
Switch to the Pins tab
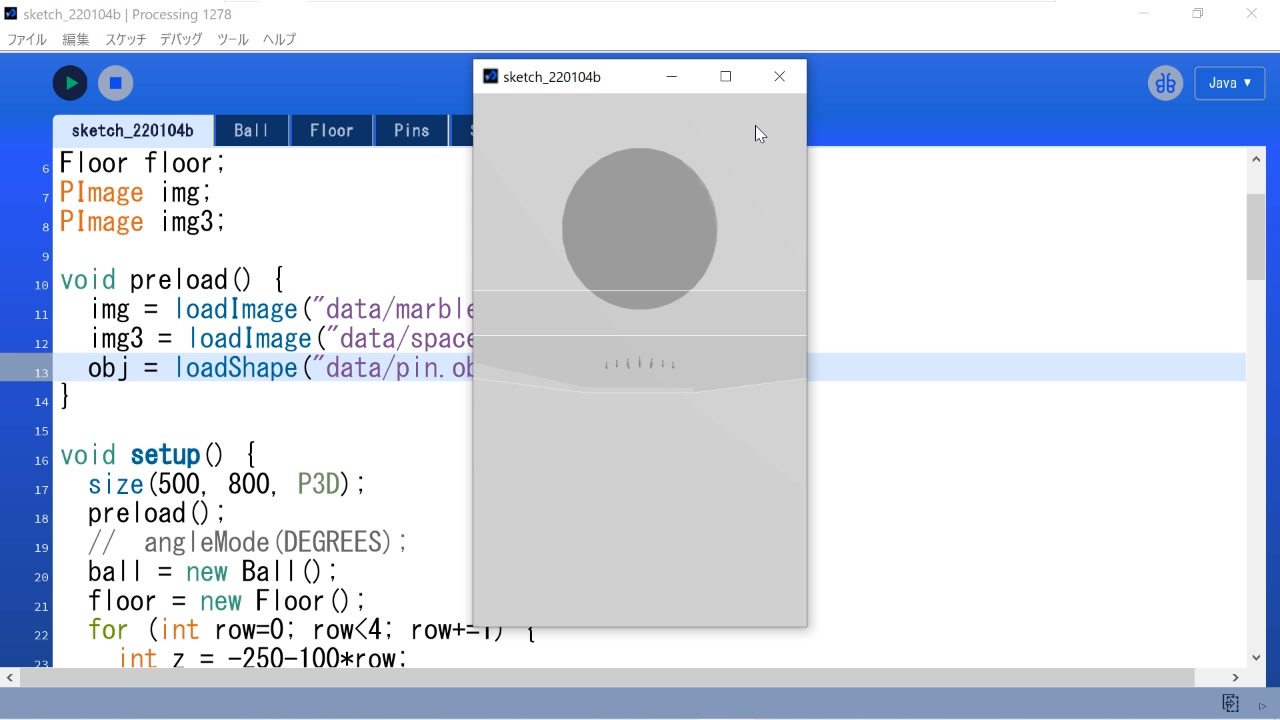coord(410,130)
